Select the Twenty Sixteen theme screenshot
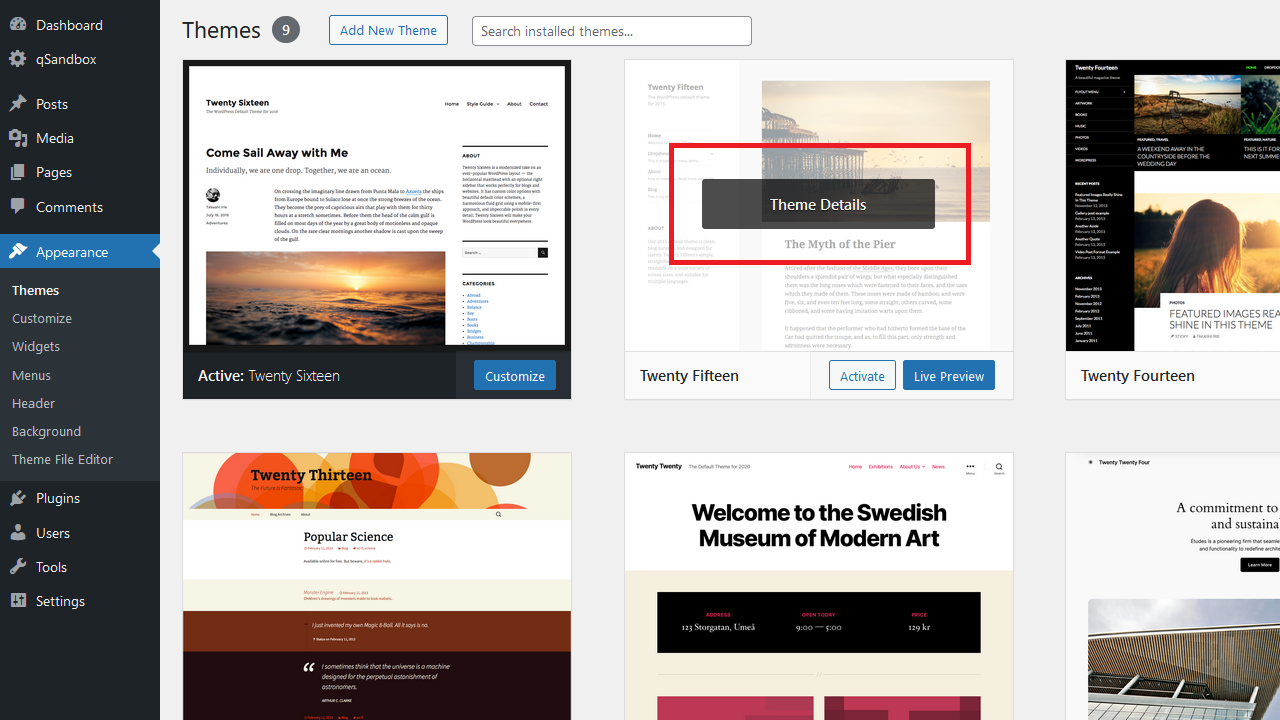1280x720 pixels. click(x=377, y=205)
